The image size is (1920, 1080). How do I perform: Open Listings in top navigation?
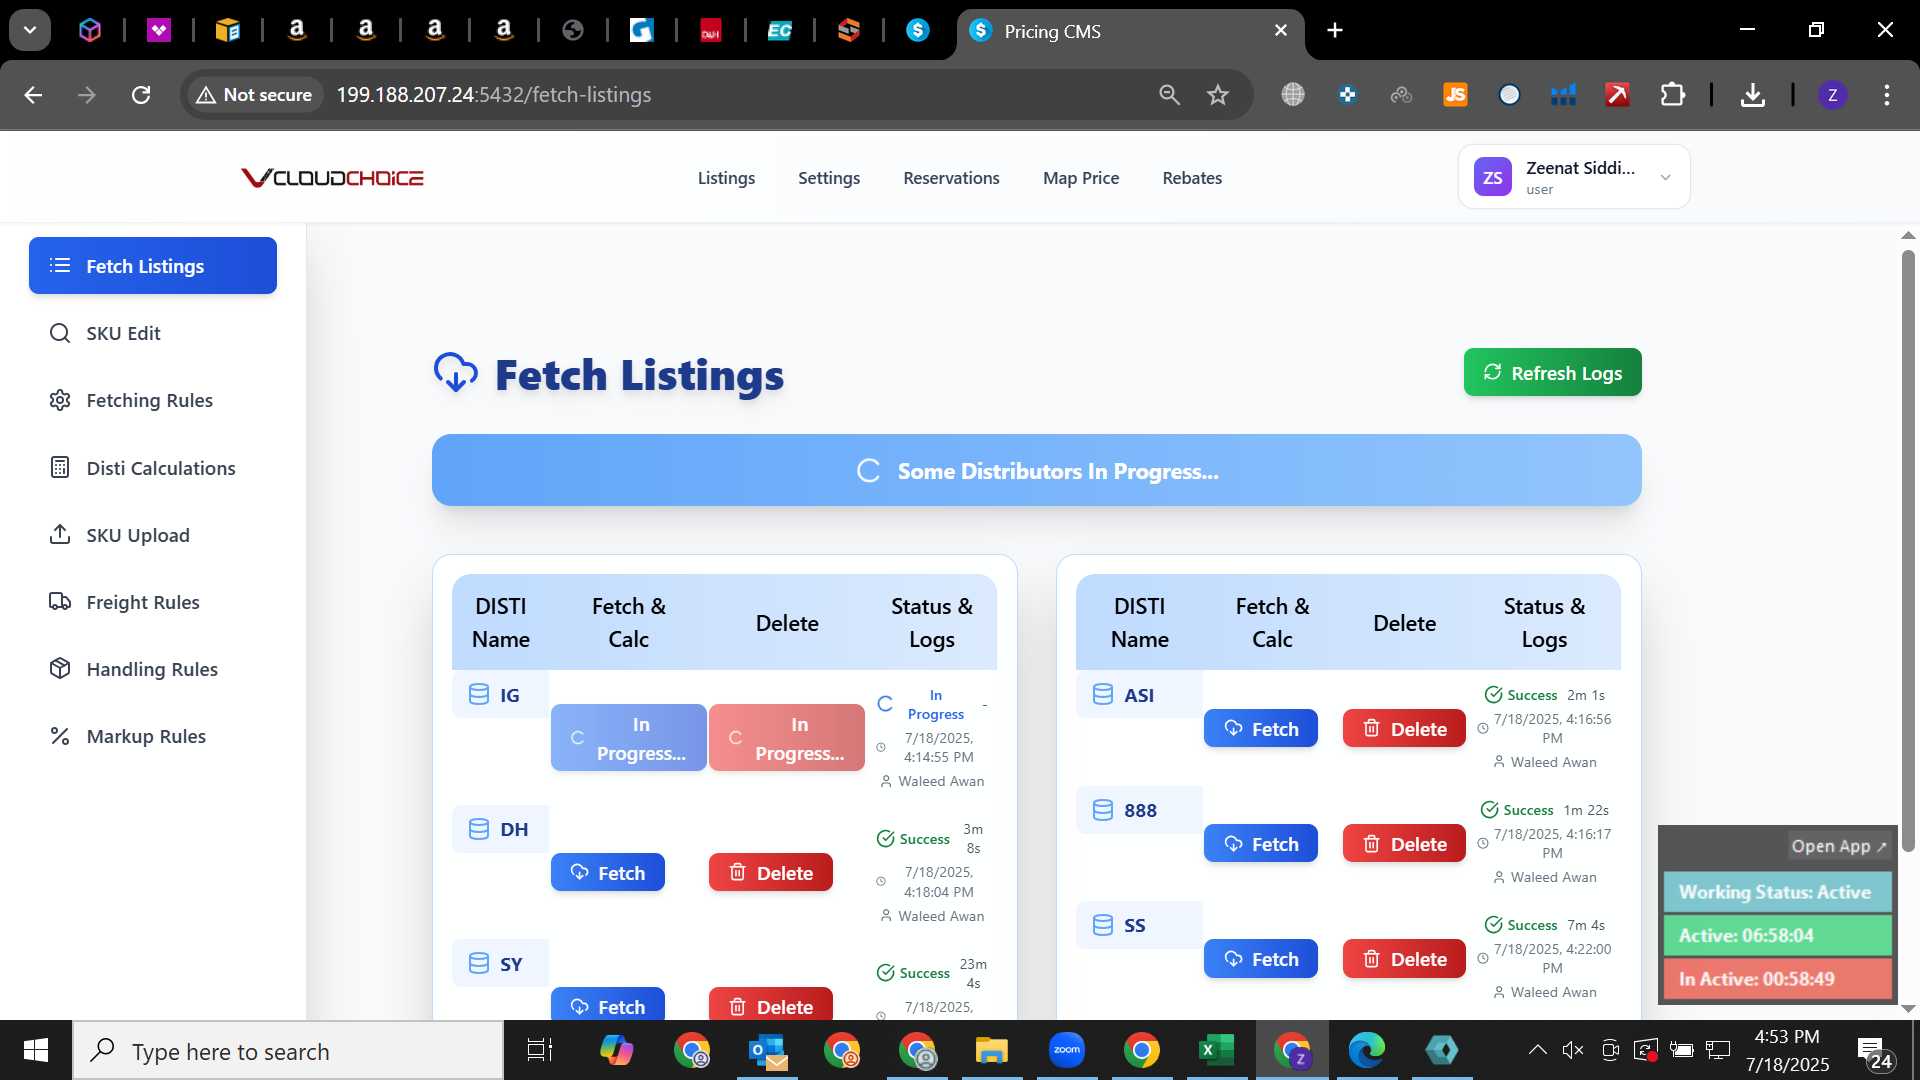(726, 178)
